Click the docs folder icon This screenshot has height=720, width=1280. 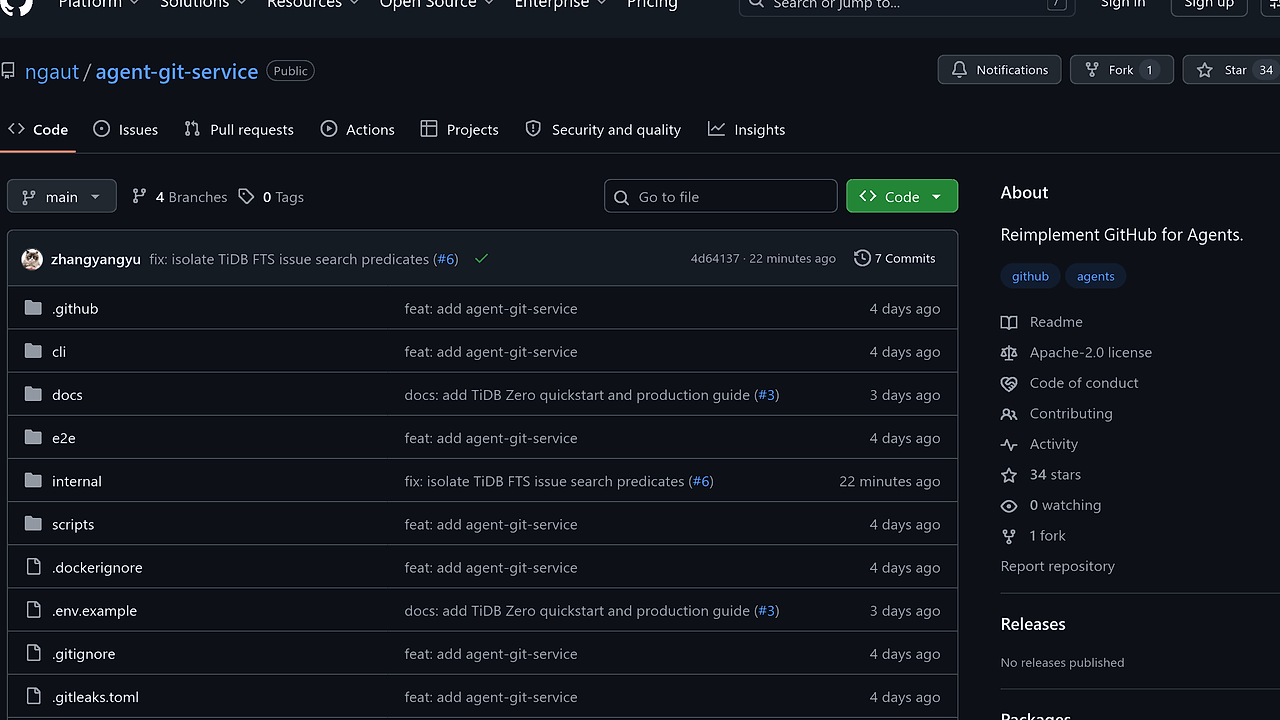click(x=33, y=394)
